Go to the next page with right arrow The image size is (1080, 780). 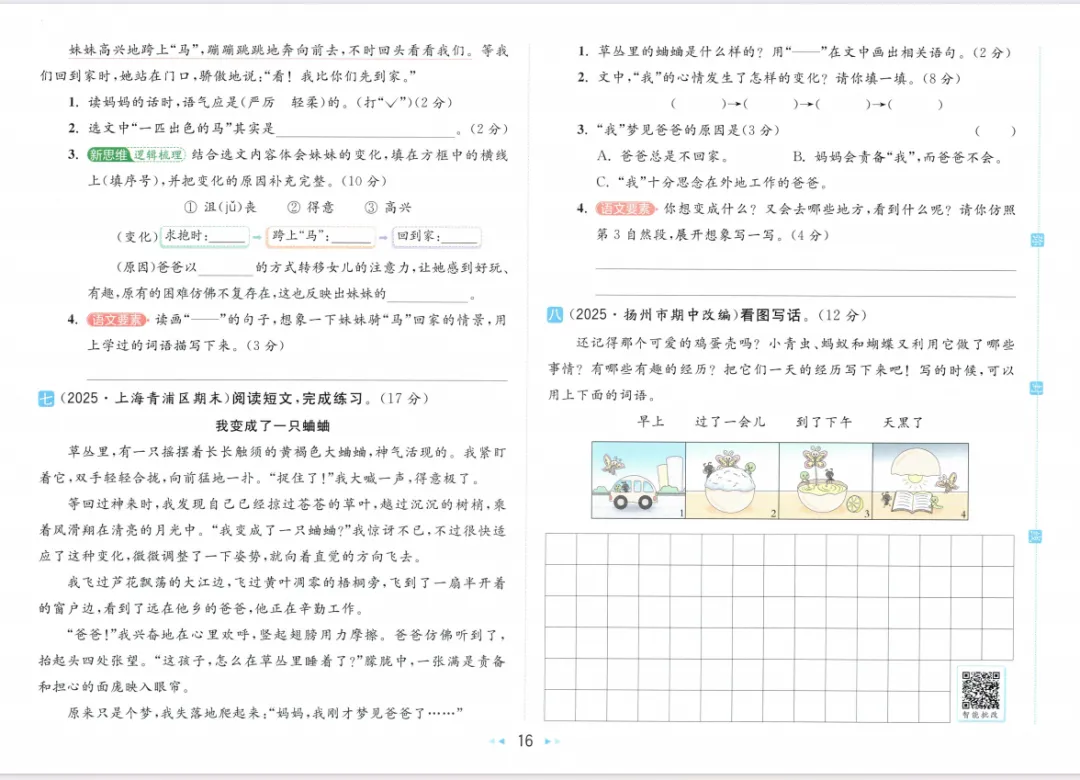(548, 742)
